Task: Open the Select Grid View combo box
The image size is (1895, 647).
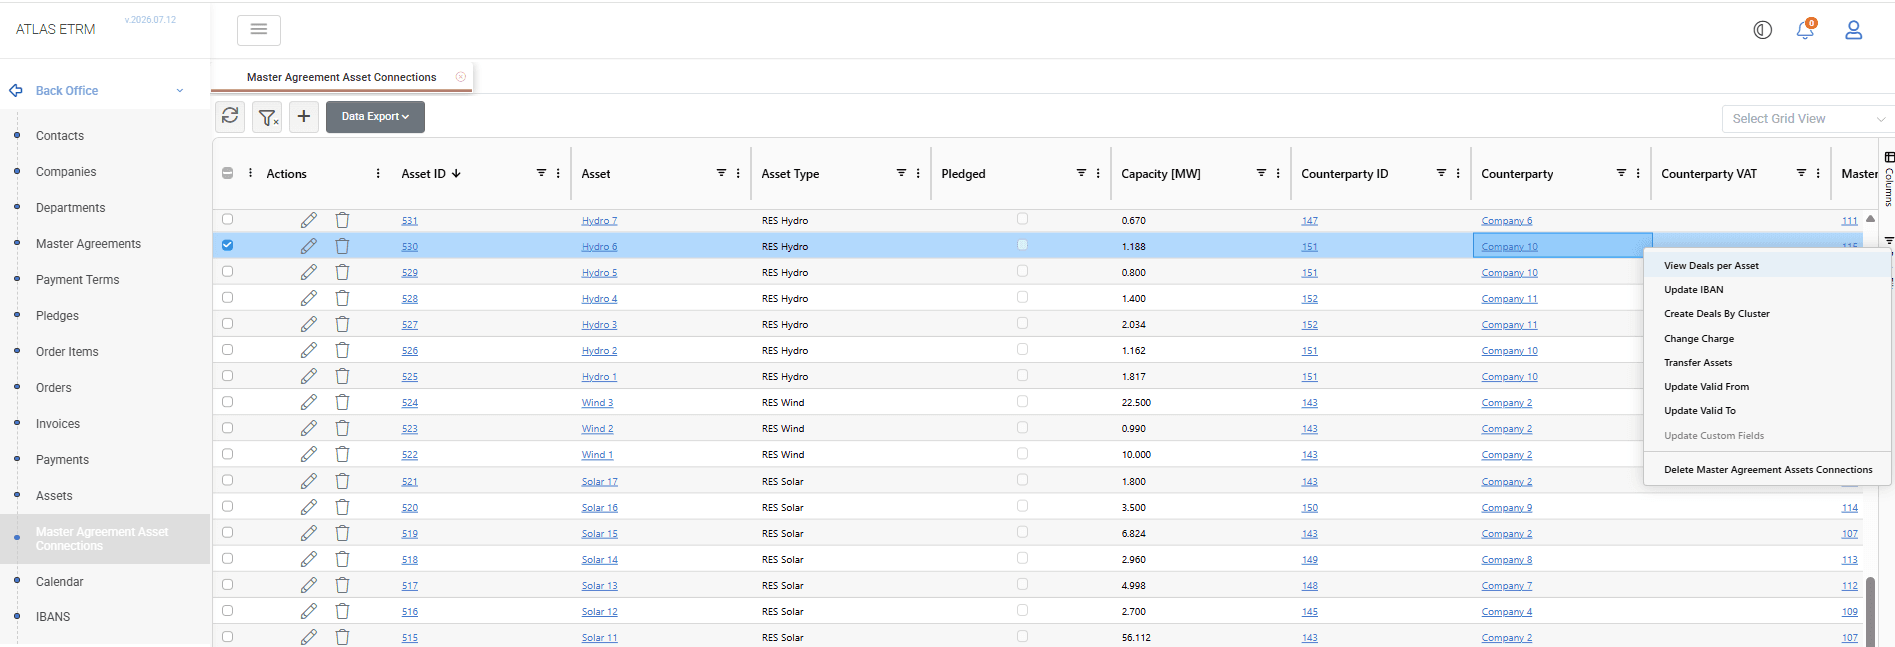Action: click(x=1807, y=118)
